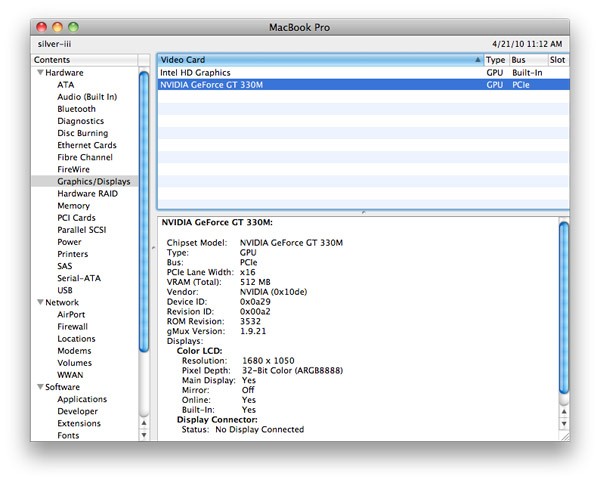The height and width of the screenshot is (483, 600).
Task: Click details pane scroll down arrow
Action: point(564,423)
